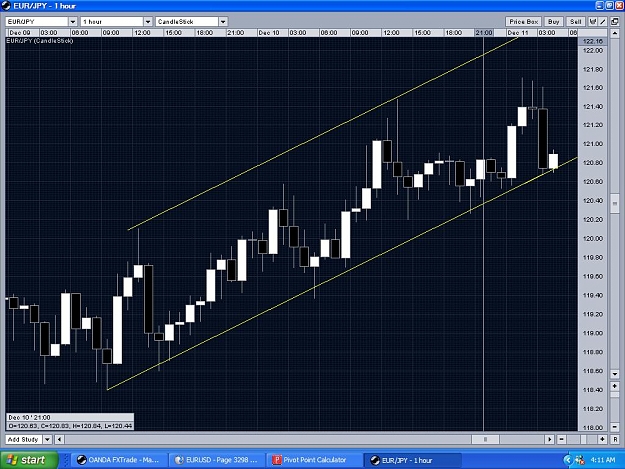Click the upper yellow channel trend line
This screenshot has height=469, width=625.
pyautogui.click(x=323, y=134)
